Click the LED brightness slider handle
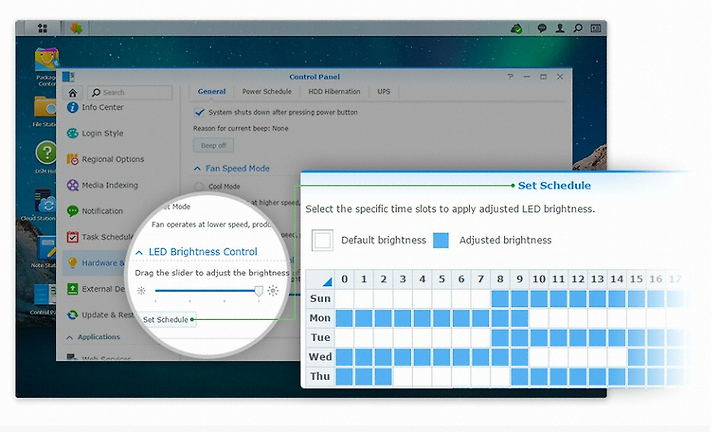This screenshot has height=432, width=720. 259,291
